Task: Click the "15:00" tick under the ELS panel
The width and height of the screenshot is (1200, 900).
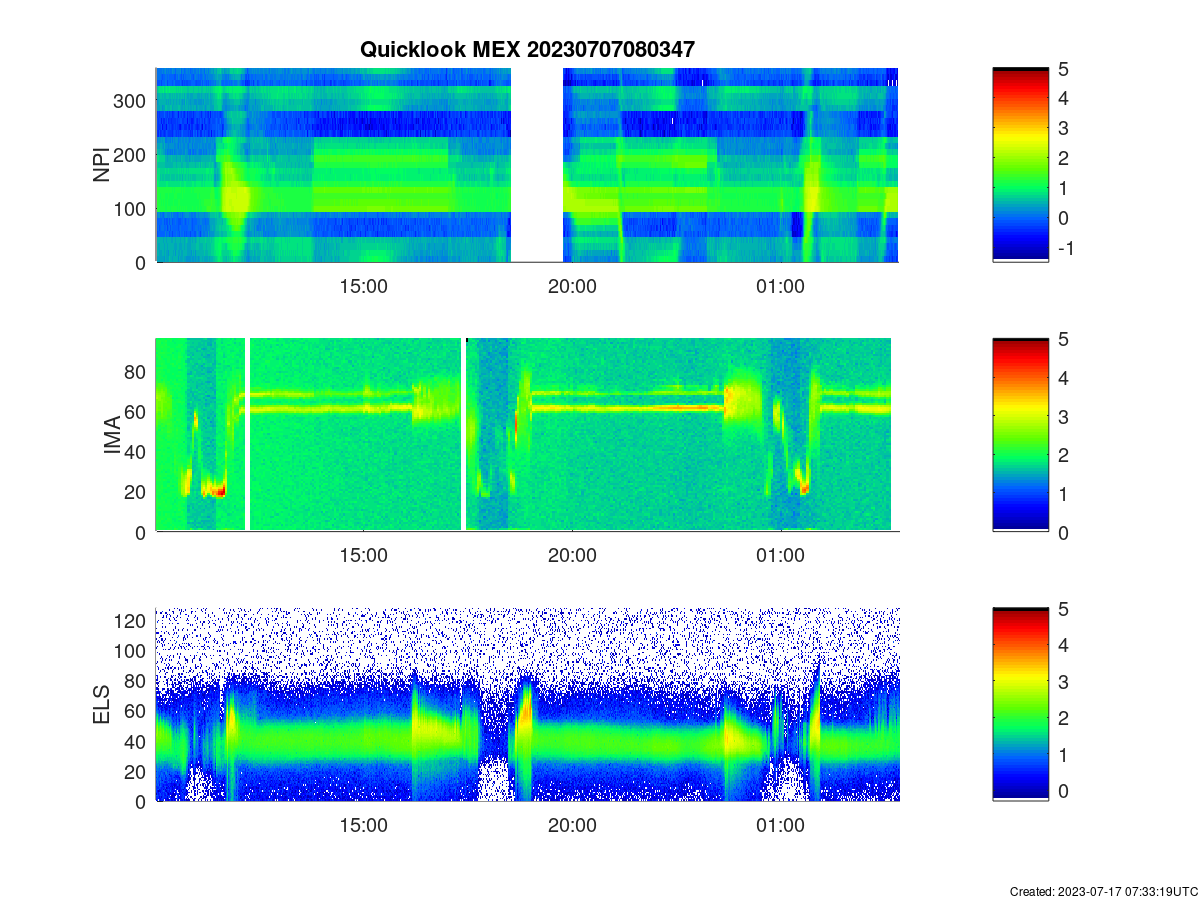Action: (364, 826)
